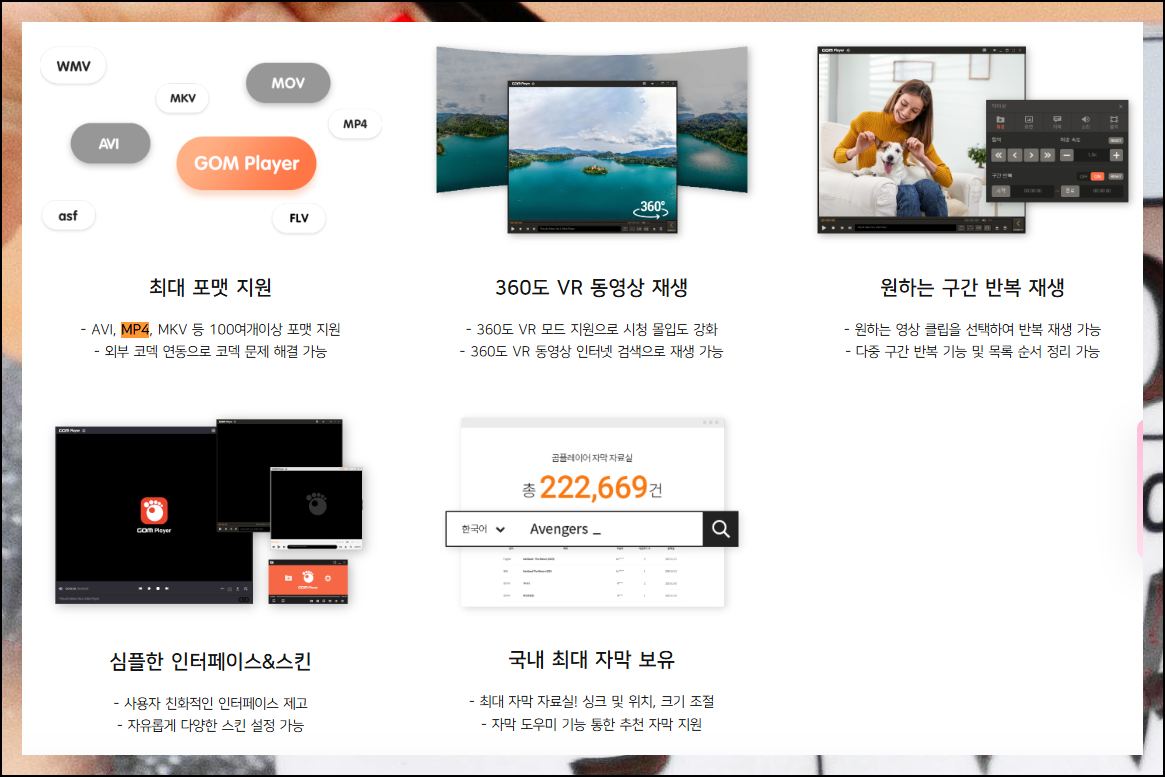Click the 360 VR lake player image
Image resolution: width=1165 pixels, height=777 pixels.
coord(592,156)
